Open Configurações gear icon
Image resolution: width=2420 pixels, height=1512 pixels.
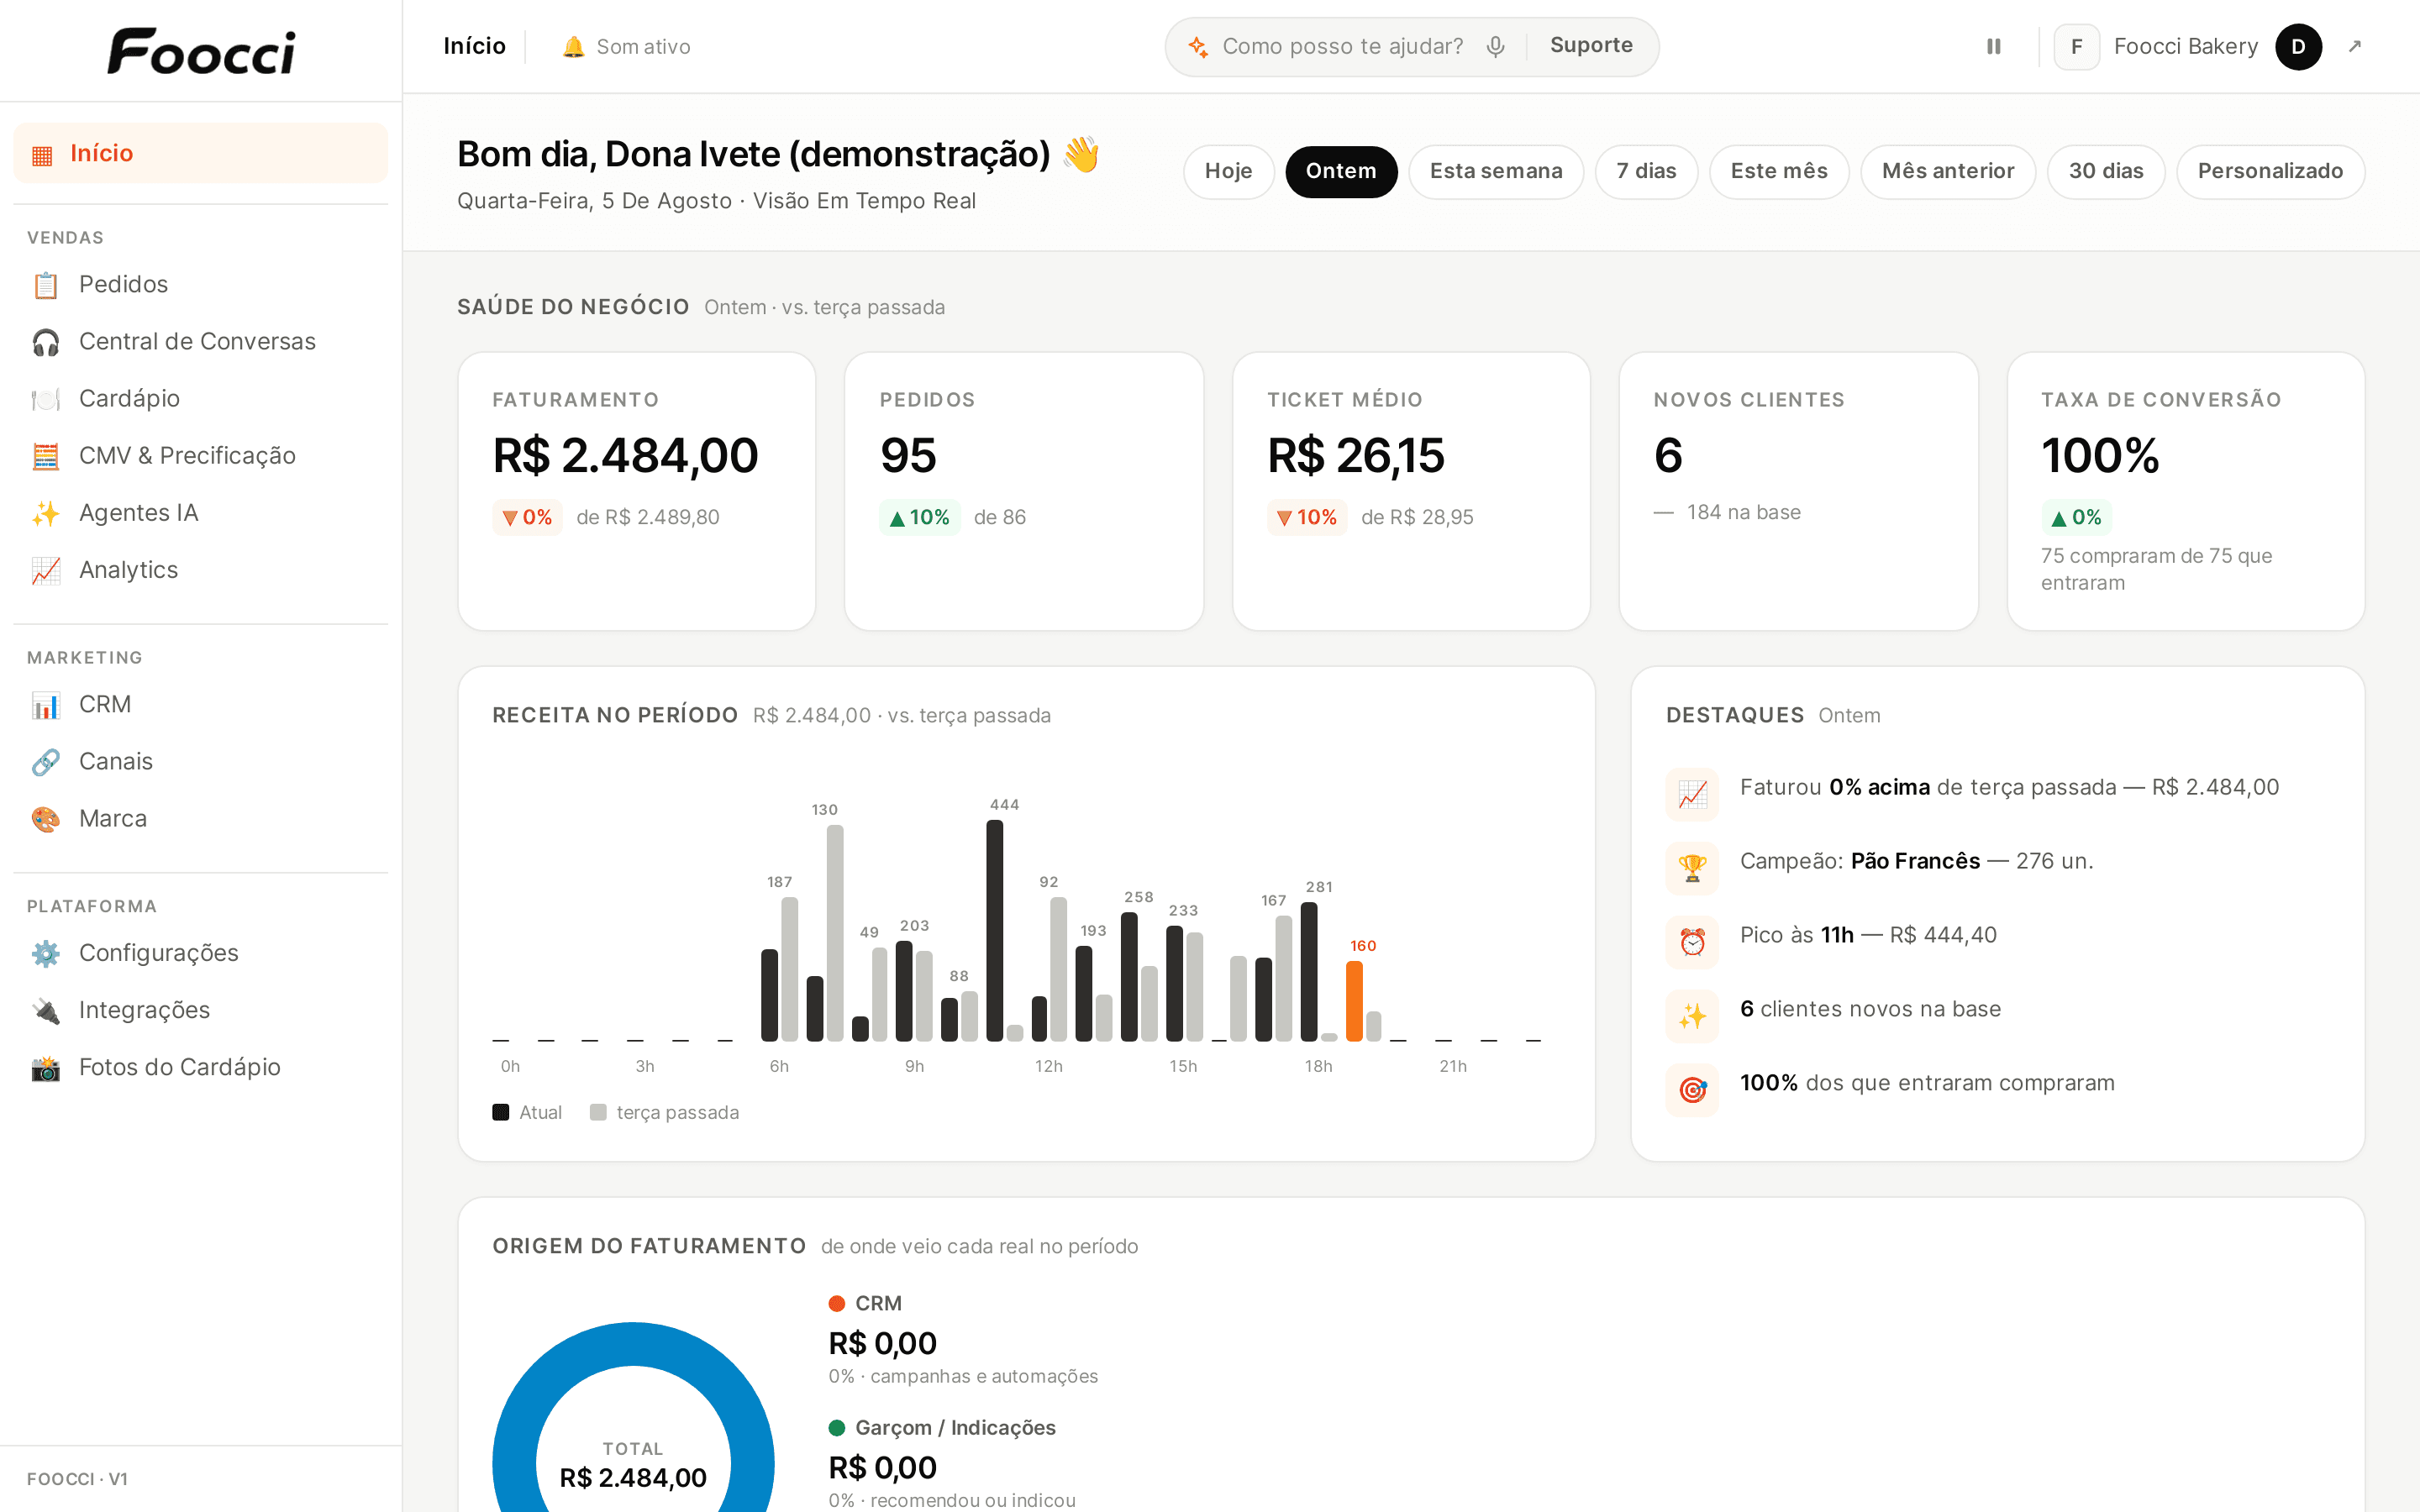pos(45,953)
